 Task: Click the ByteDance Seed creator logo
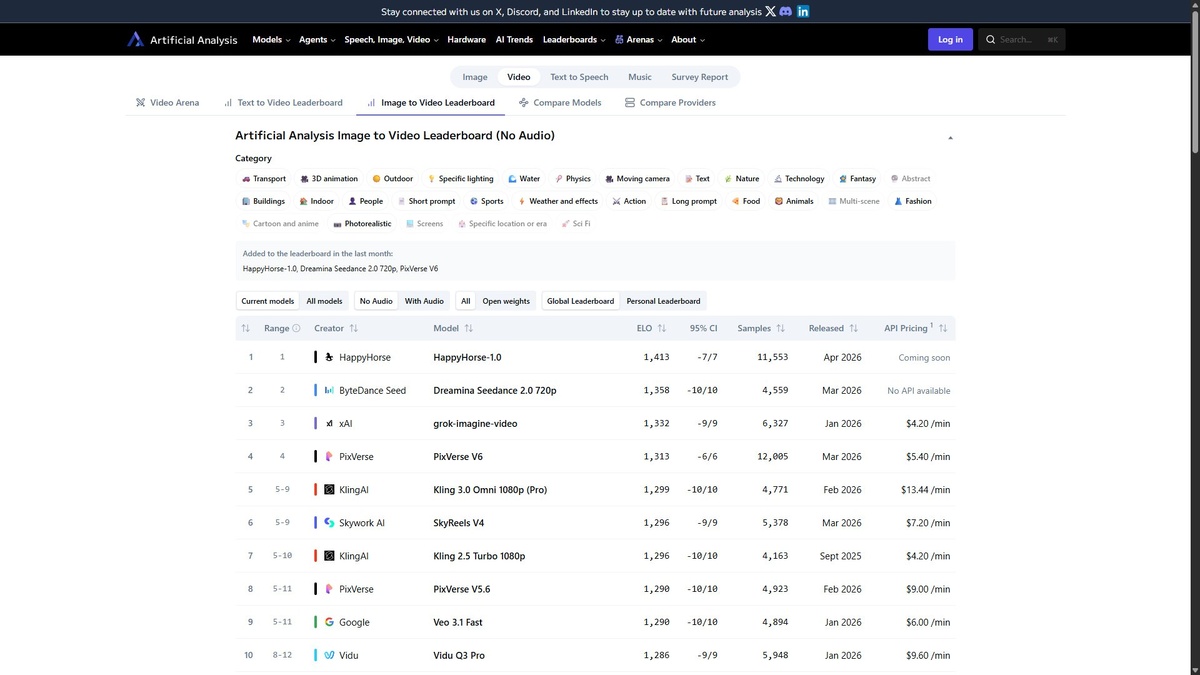(329, 390)
